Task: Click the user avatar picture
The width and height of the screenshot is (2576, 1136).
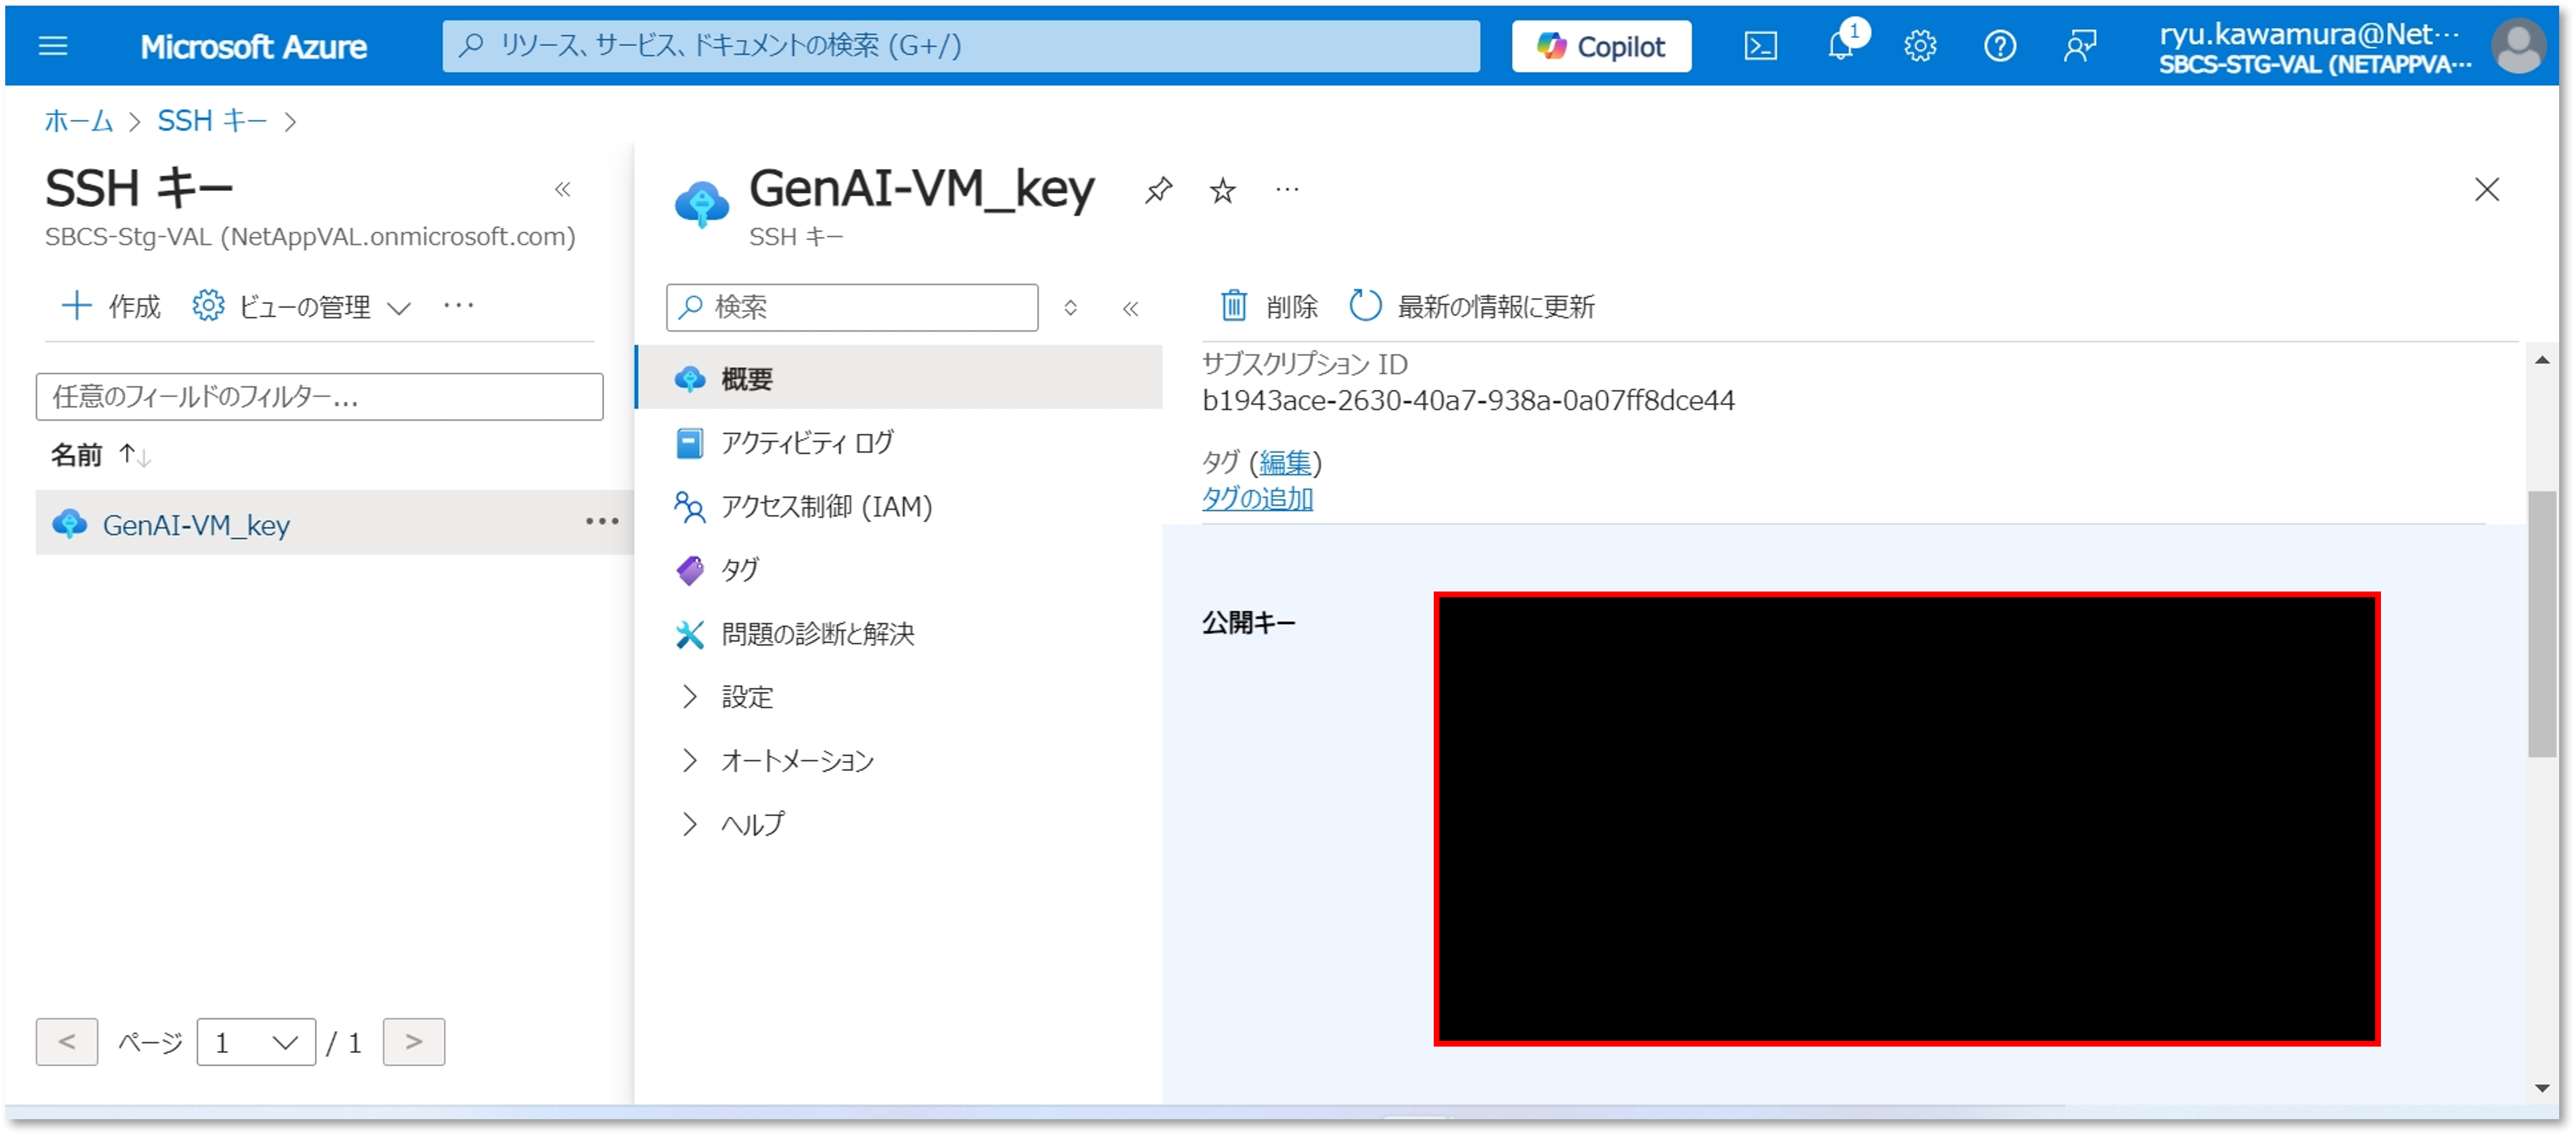Action: point(2518,46)
